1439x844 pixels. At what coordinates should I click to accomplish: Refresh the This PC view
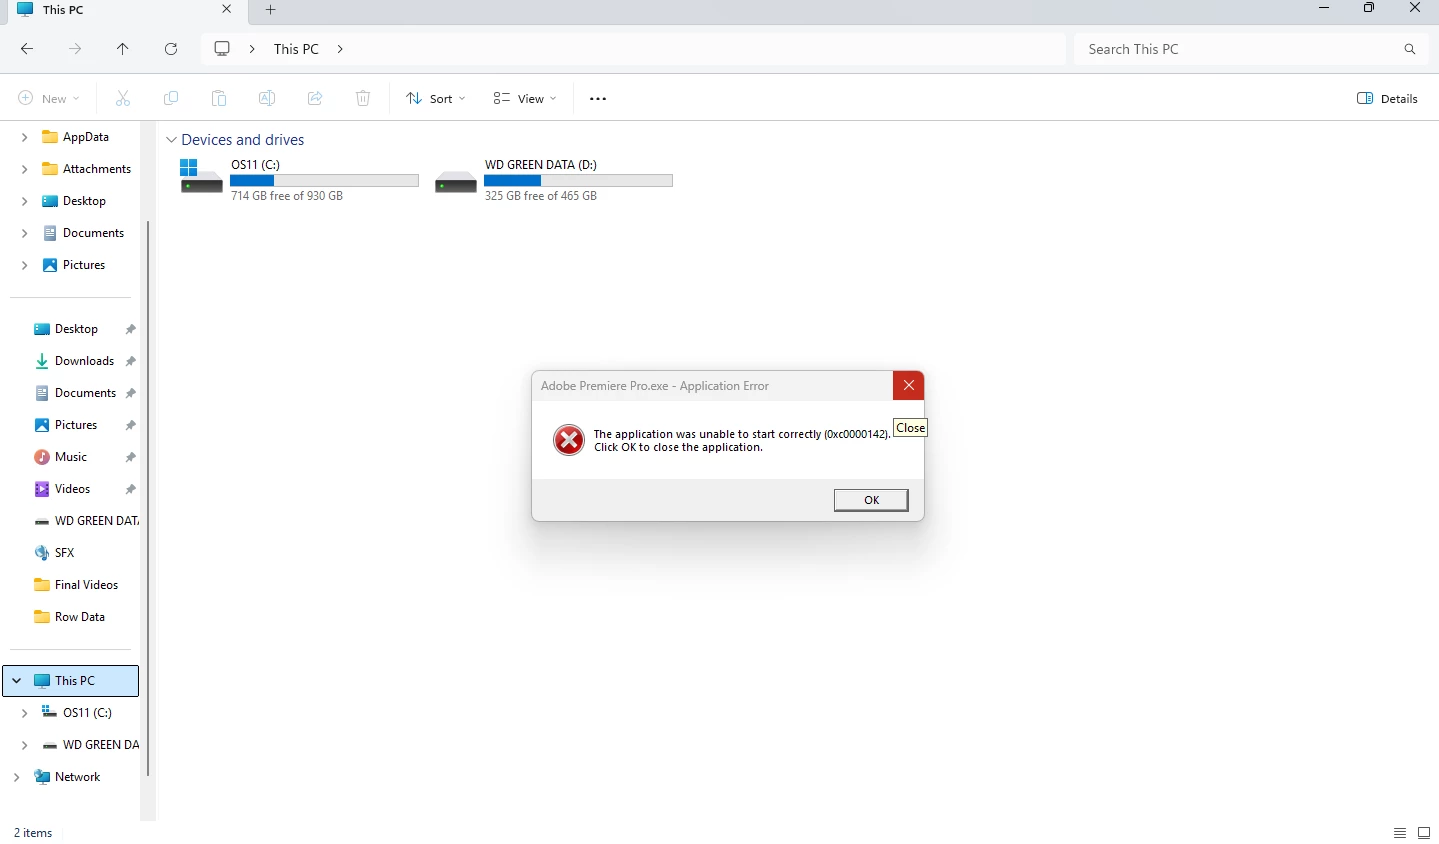pyautogui.click(x=171, y=49)
